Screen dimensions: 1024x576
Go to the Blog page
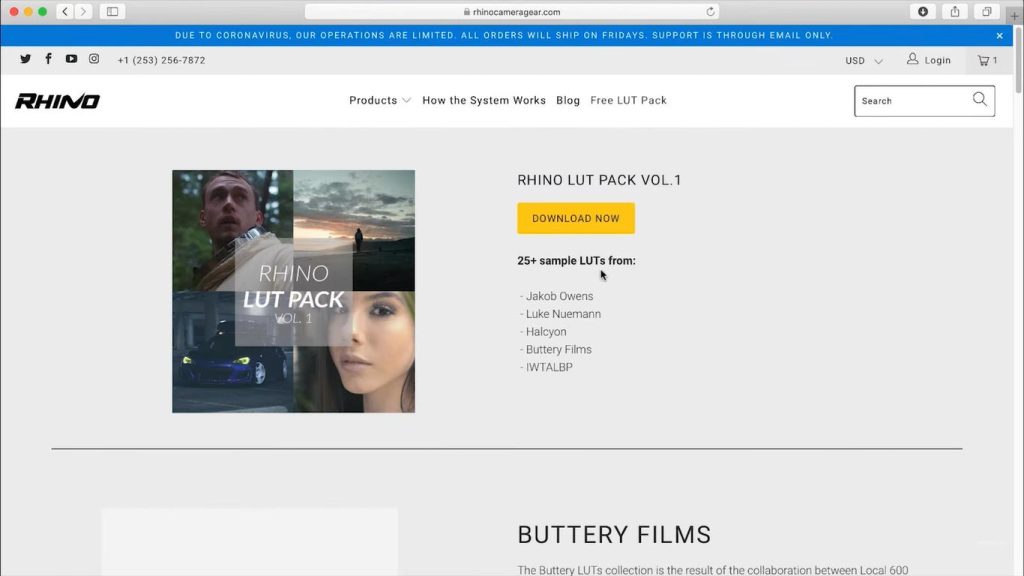(568, 100)
